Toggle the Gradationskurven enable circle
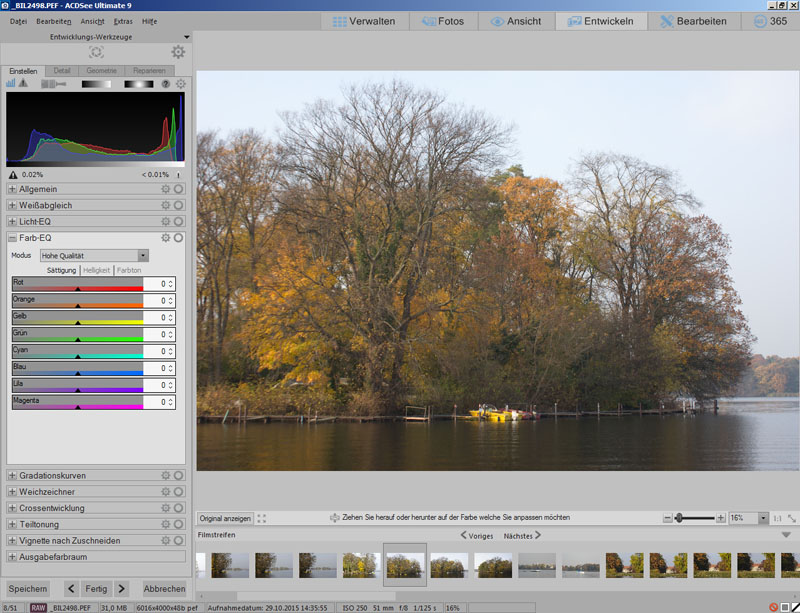The height and width of the screenshot is (613, 800). click(x=179, y=476)
